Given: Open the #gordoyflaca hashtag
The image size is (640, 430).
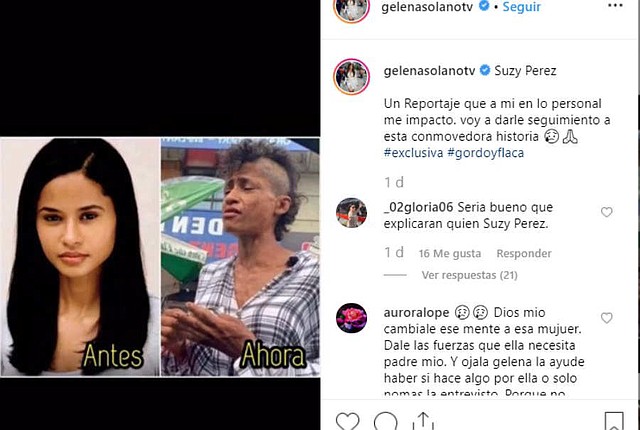Looking at the screenshot, I should [x=485, y=153].
